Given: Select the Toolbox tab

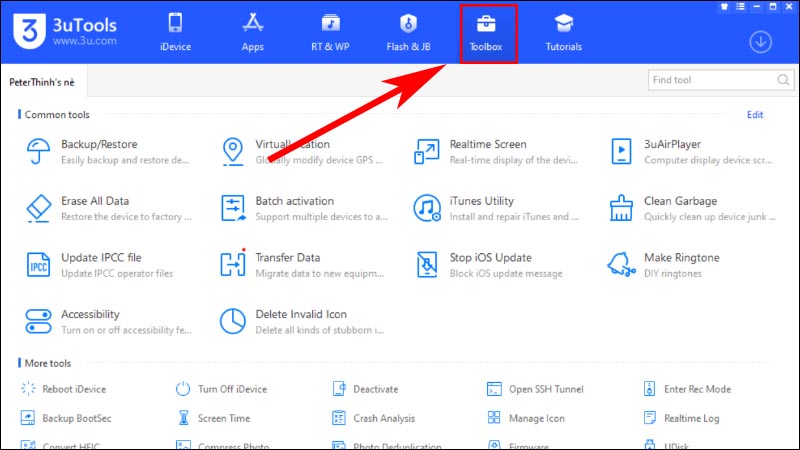Looking at the screenshot, I should click(486, 33).
